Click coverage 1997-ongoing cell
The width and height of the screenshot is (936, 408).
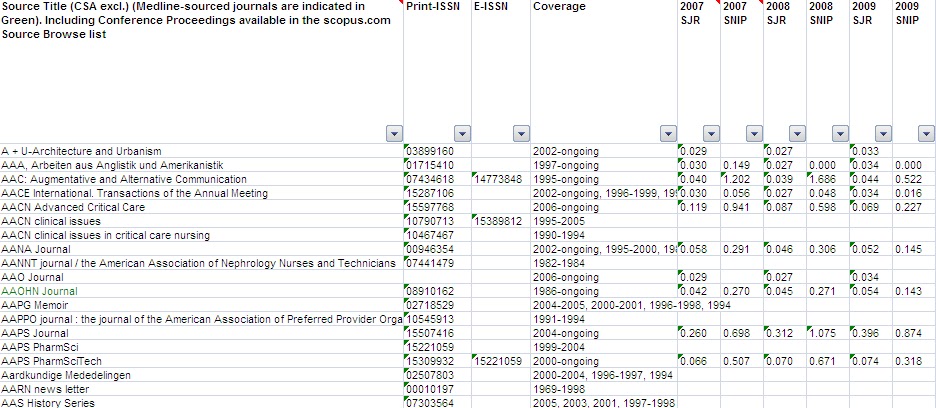click(604, 165)
